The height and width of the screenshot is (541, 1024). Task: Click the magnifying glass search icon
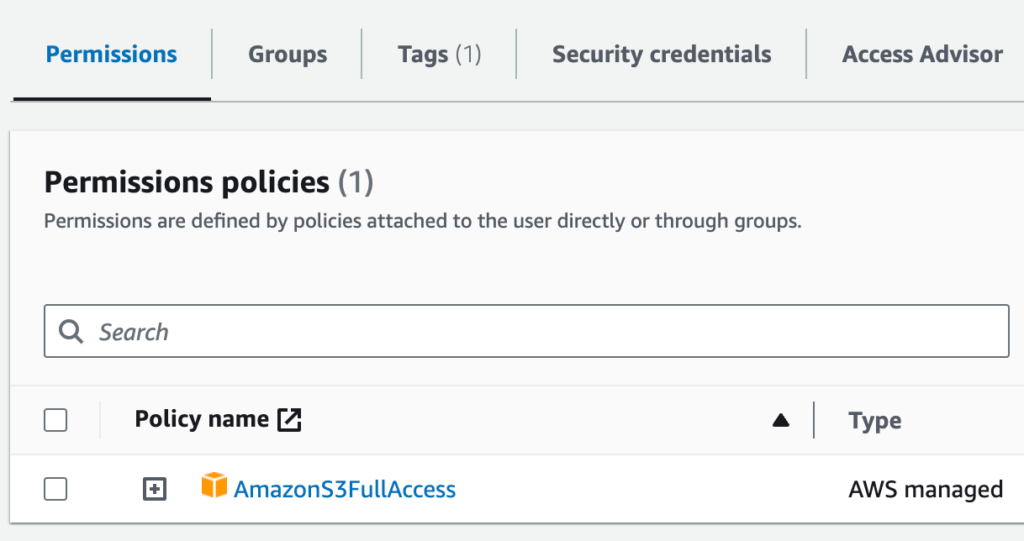[x=71, y=332]
